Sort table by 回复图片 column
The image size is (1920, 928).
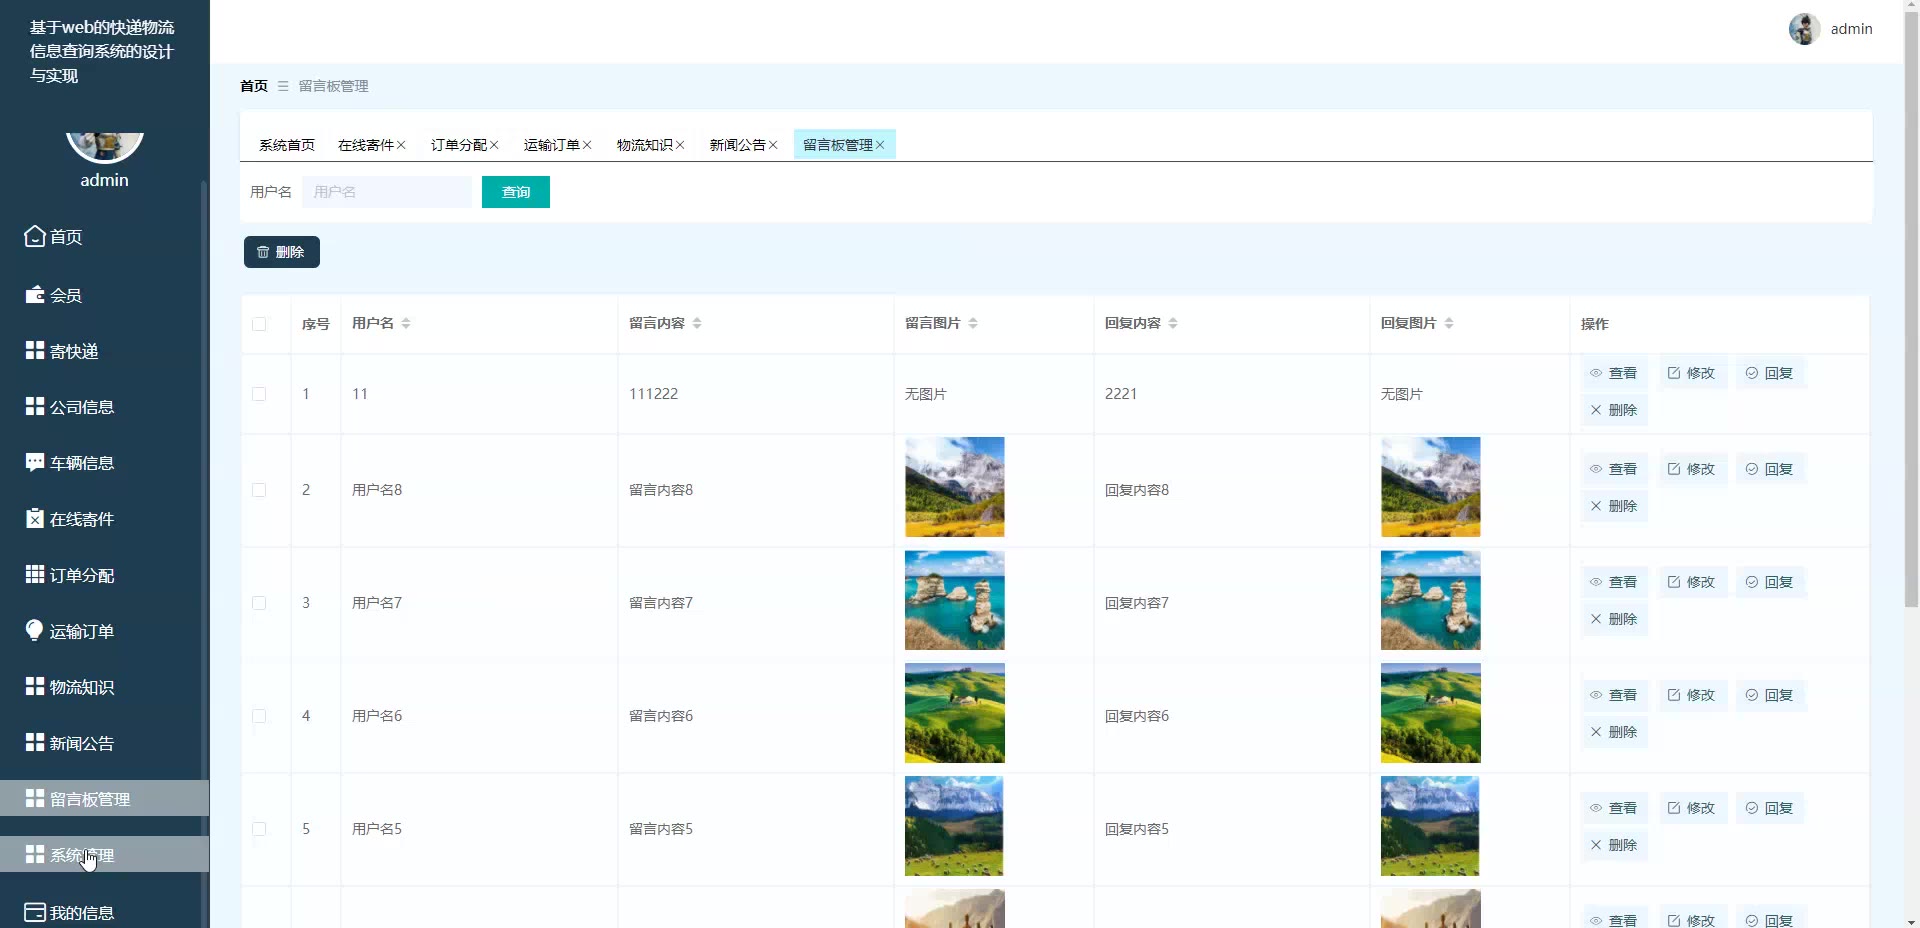click(x=1449, y=323)
